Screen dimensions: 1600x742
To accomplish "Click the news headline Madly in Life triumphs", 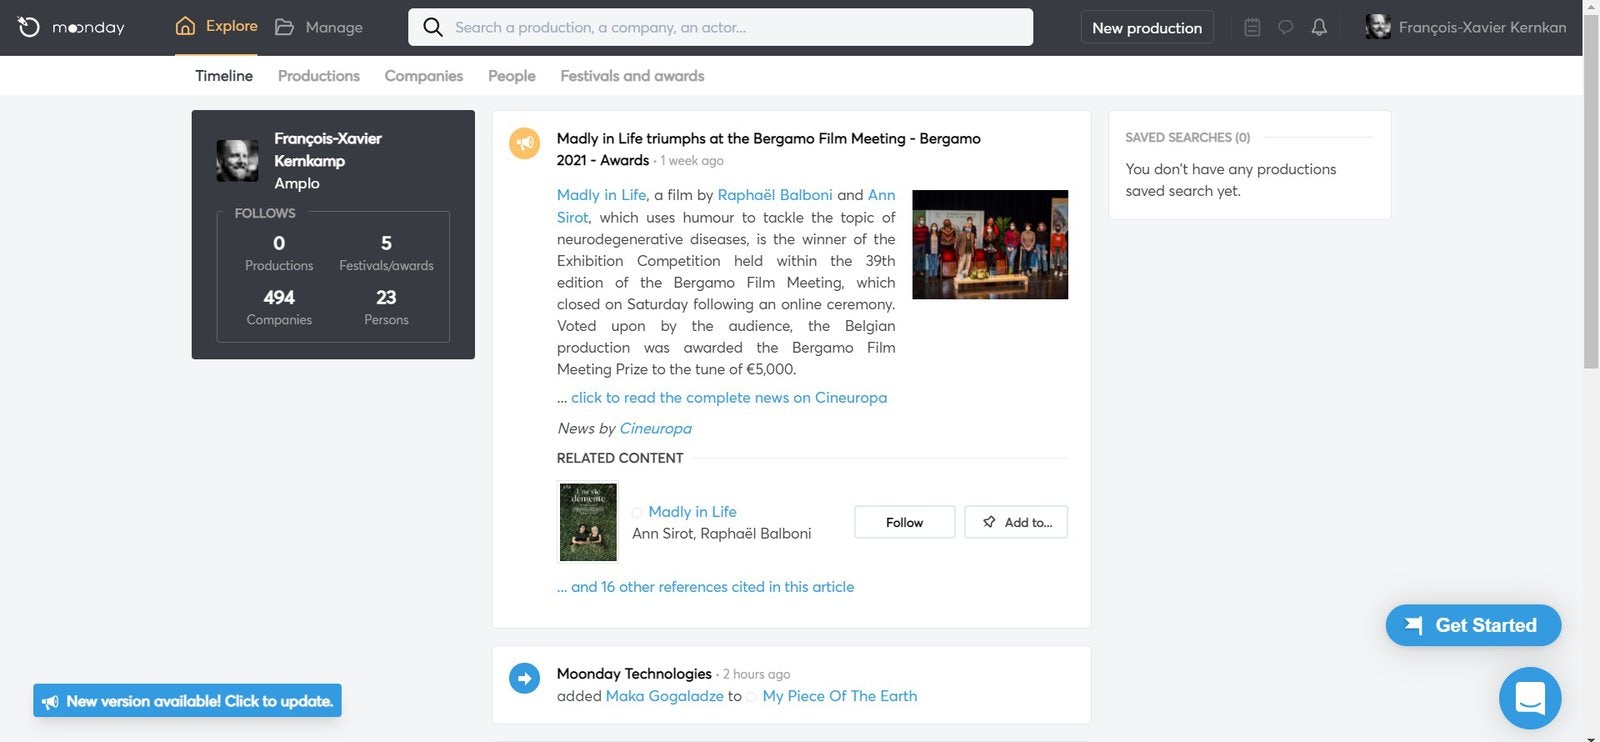I will 768,149.
